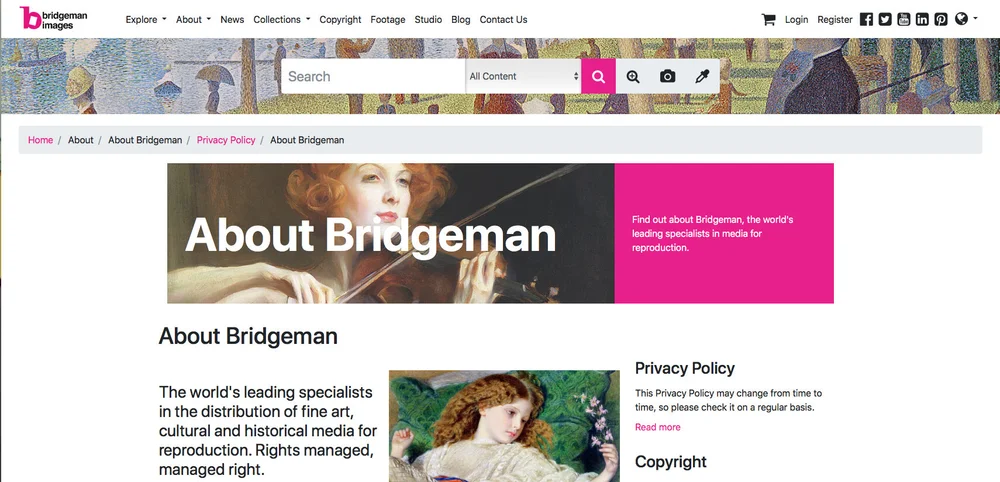Expand the Collections menu
This screenshot has height=482, width=1000.
(281, 20)
